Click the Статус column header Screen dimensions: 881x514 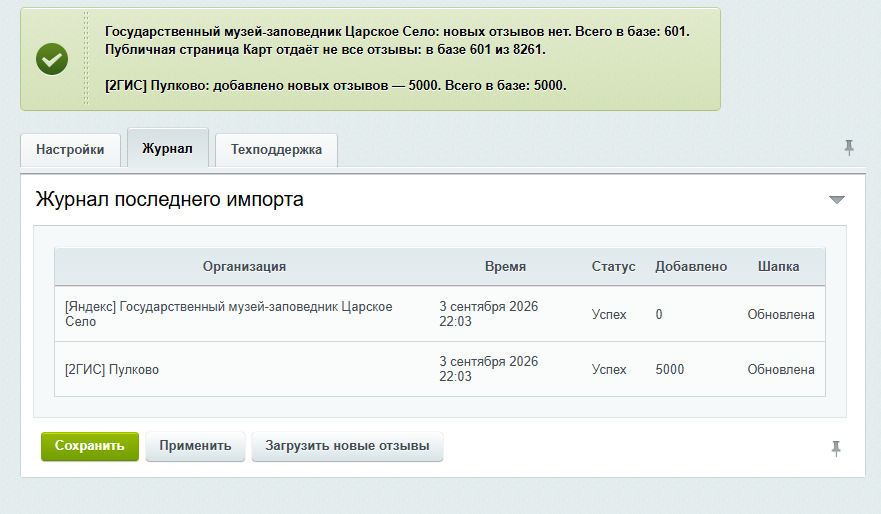[x=613, y=267]
